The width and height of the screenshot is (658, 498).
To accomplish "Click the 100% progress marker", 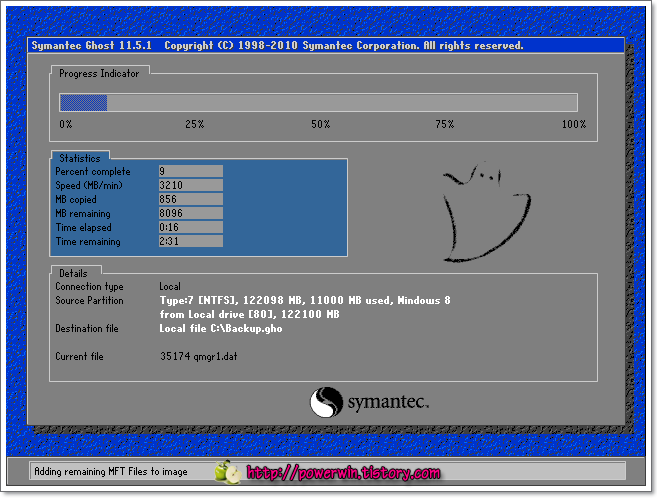I will click(x=574, y=124).
